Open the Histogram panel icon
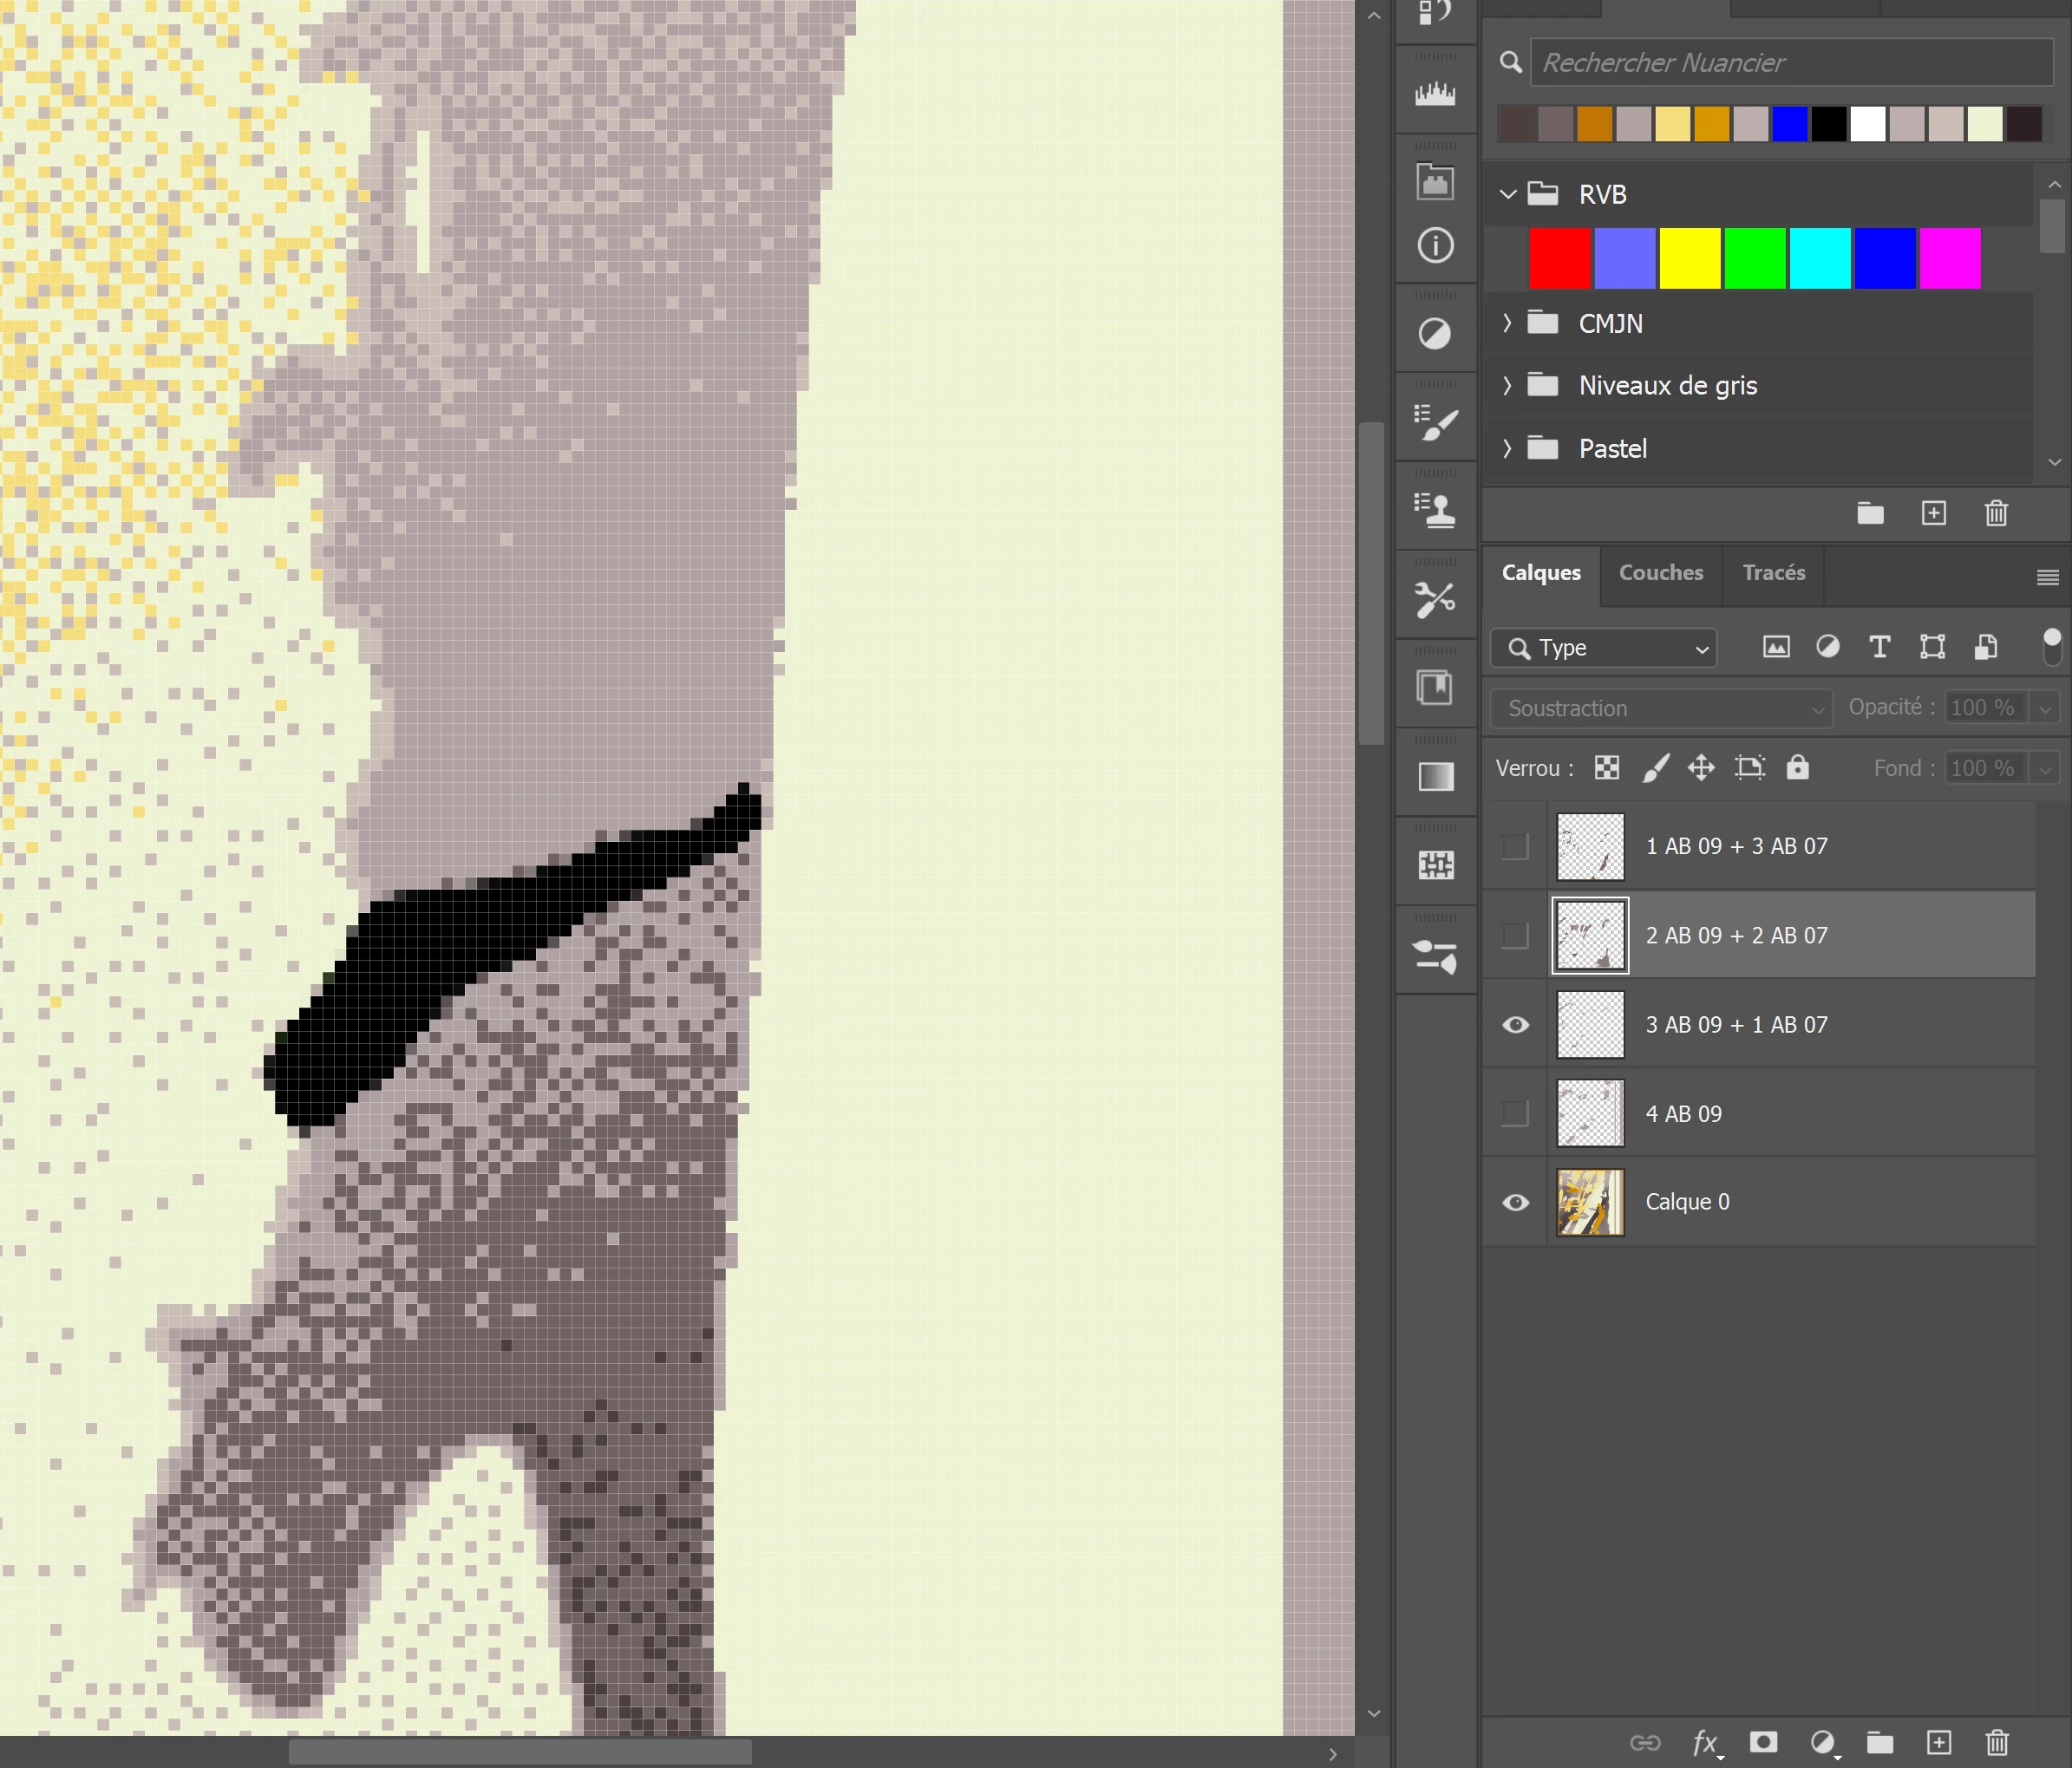This screenshot has height=1768, width=2072. point(1435,95)
